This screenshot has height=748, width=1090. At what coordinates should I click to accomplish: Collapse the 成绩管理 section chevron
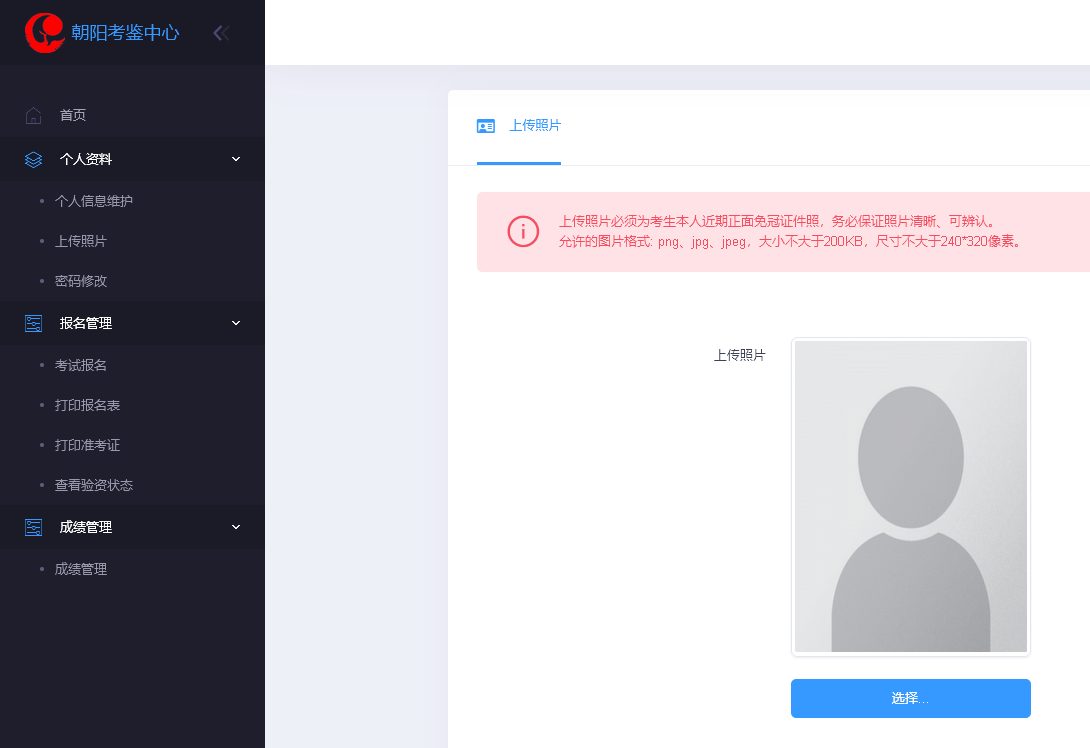tap(236, 527)
